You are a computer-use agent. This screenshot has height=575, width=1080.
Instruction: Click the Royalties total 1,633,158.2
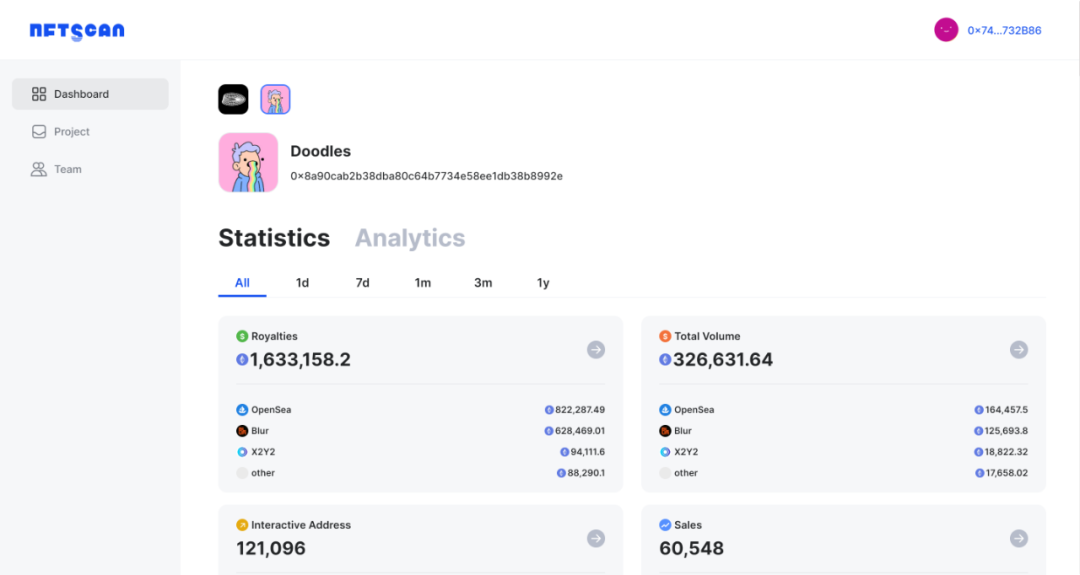300,359
